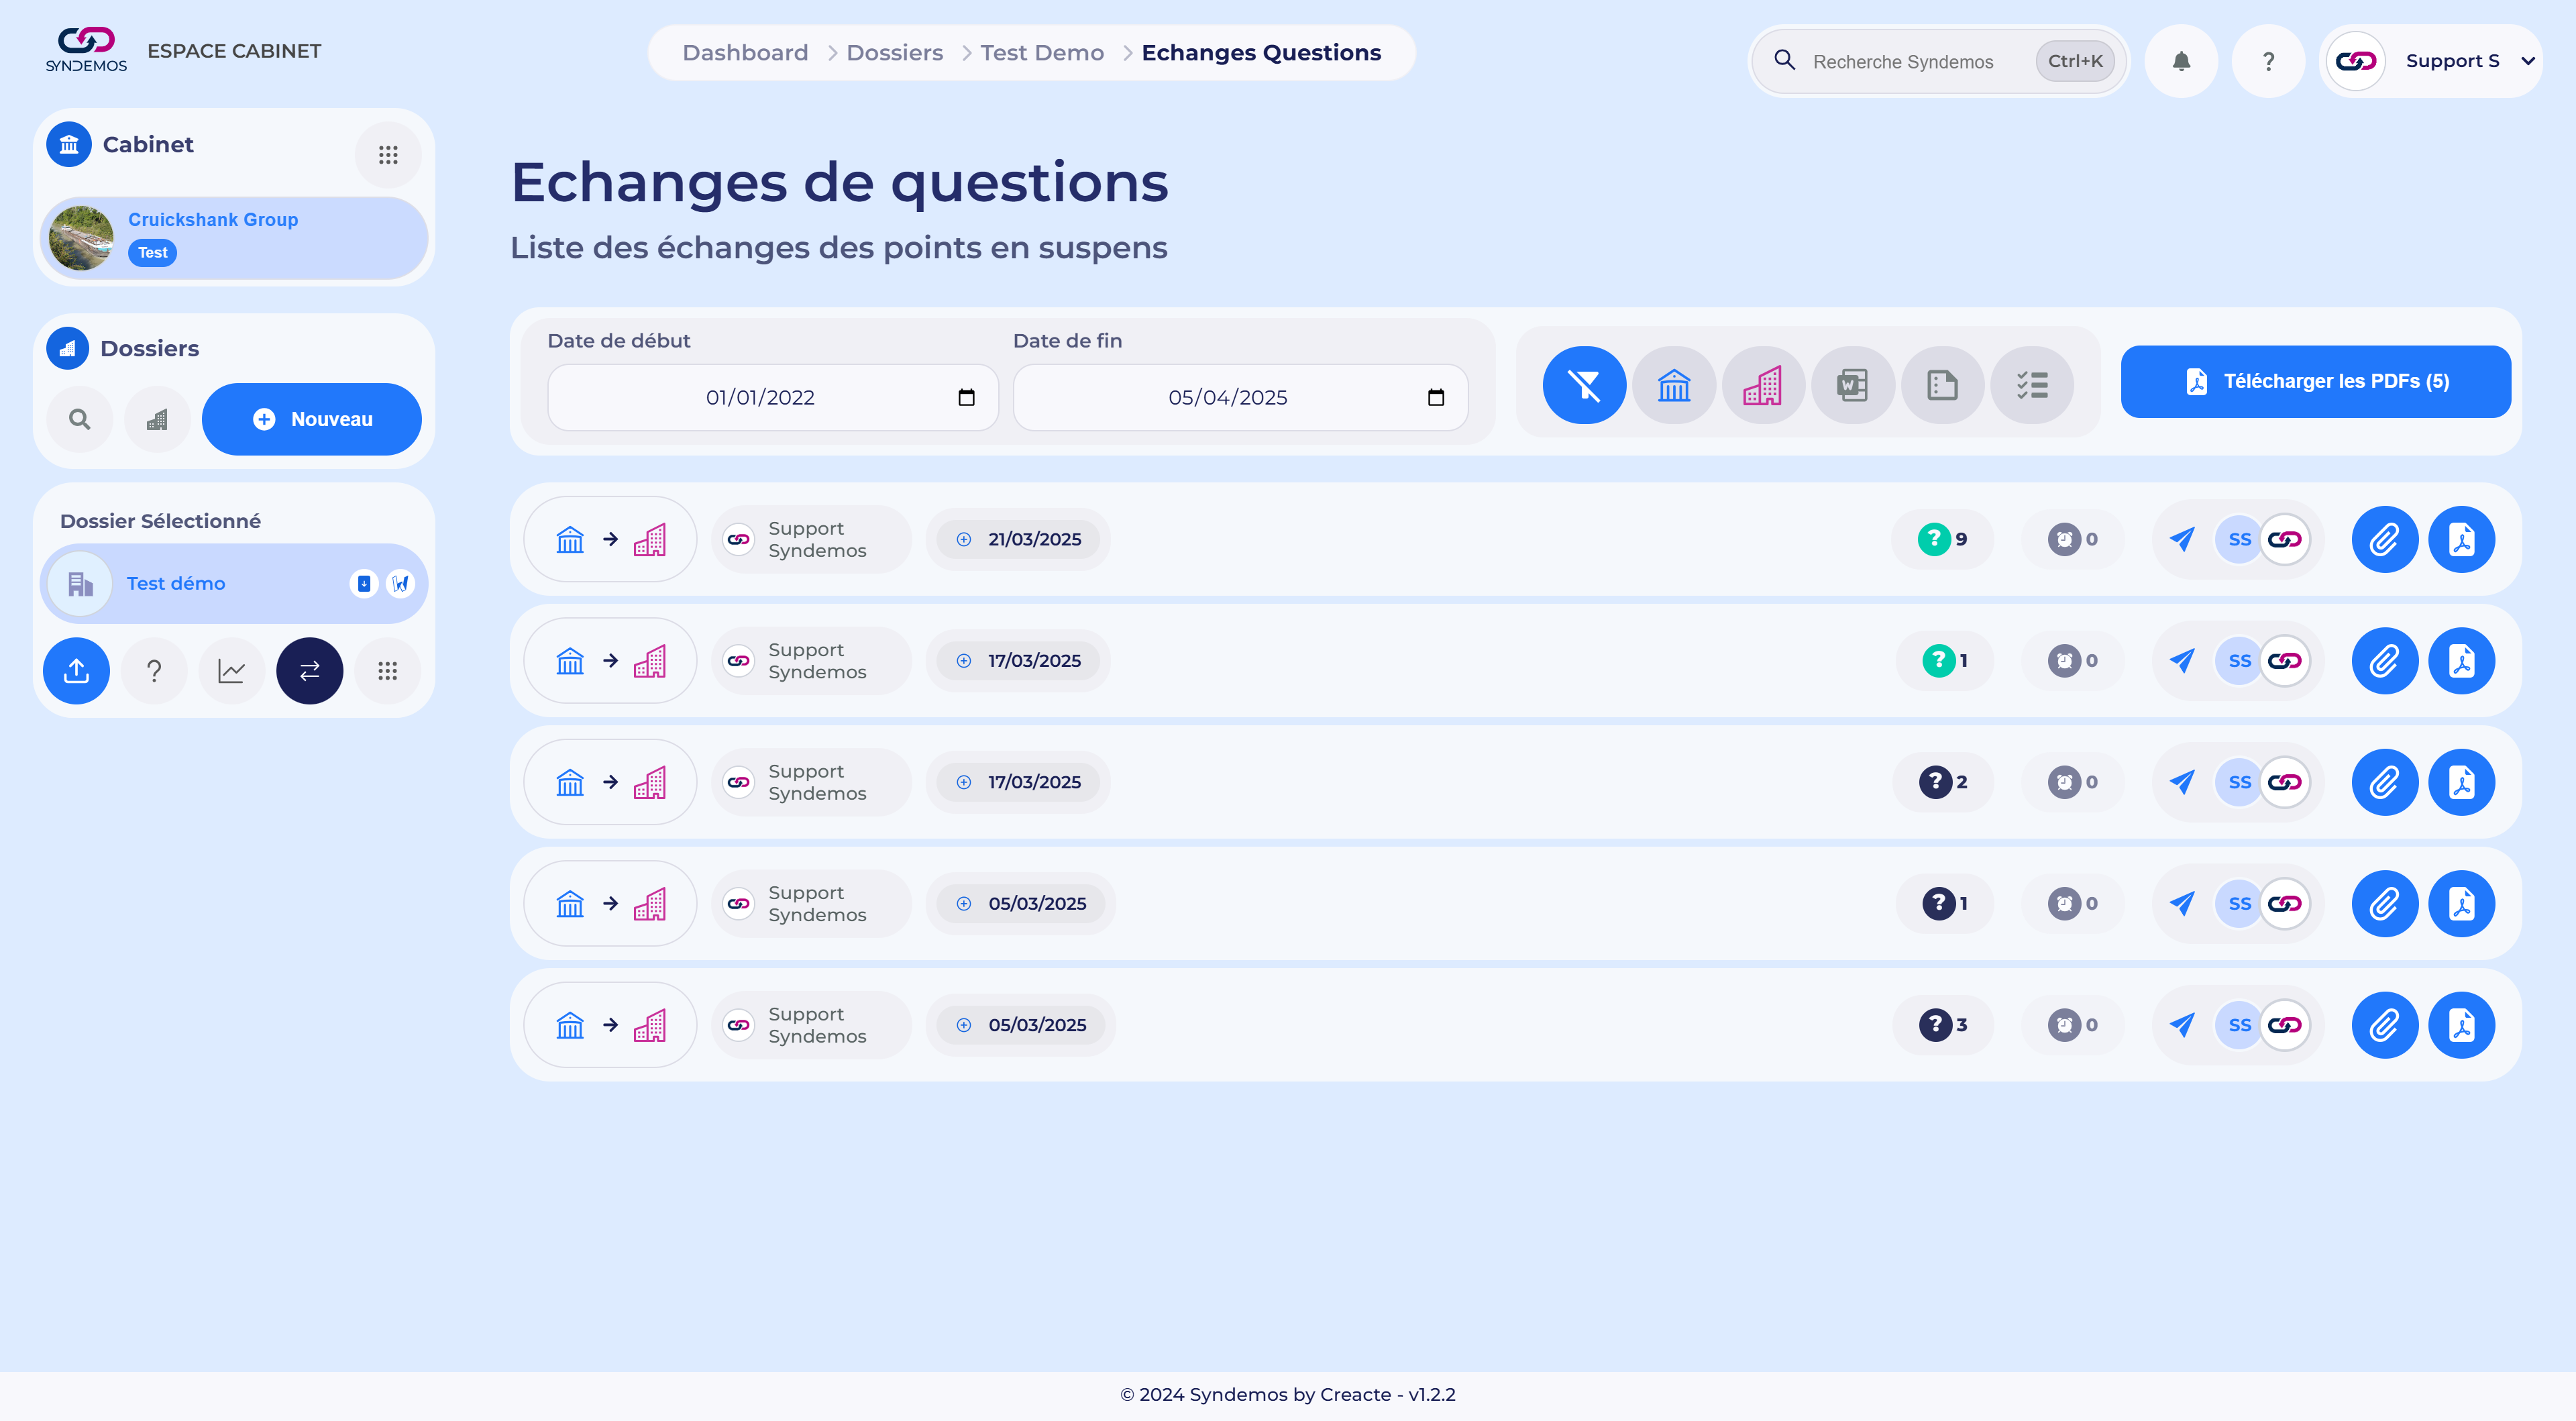Open attachments for the 21/03/2025 exchange

(2384, 540)
